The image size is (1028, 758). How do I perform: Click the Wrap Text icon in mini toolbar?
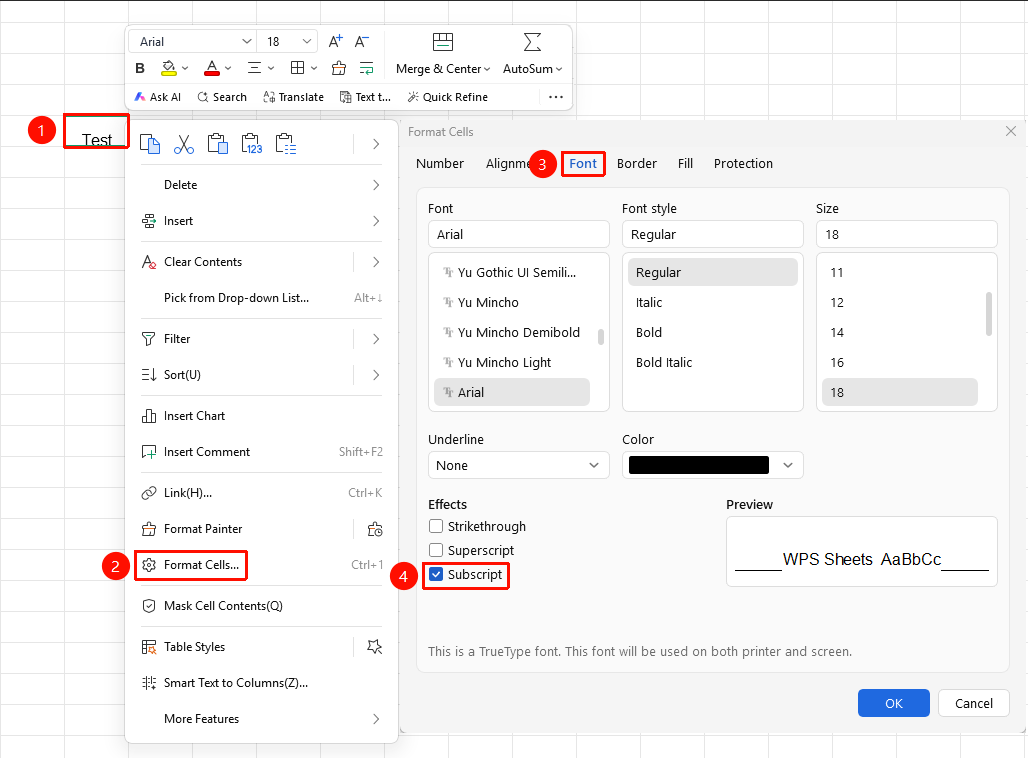366,68
